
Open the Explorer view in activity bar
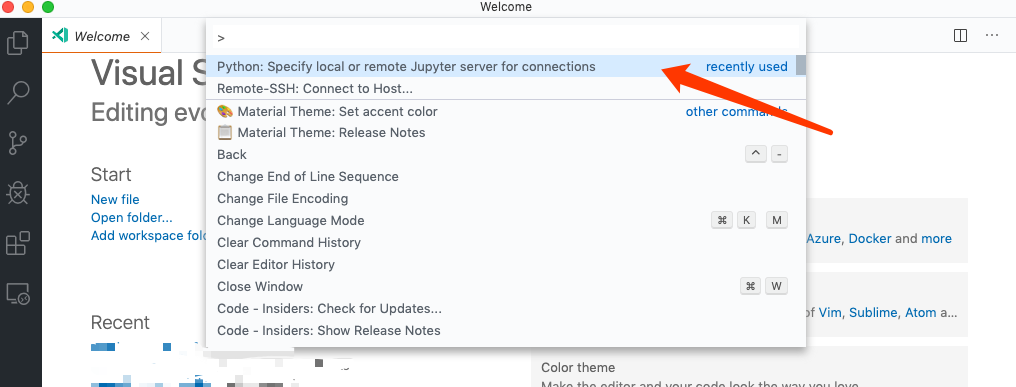tap(17, 43)
